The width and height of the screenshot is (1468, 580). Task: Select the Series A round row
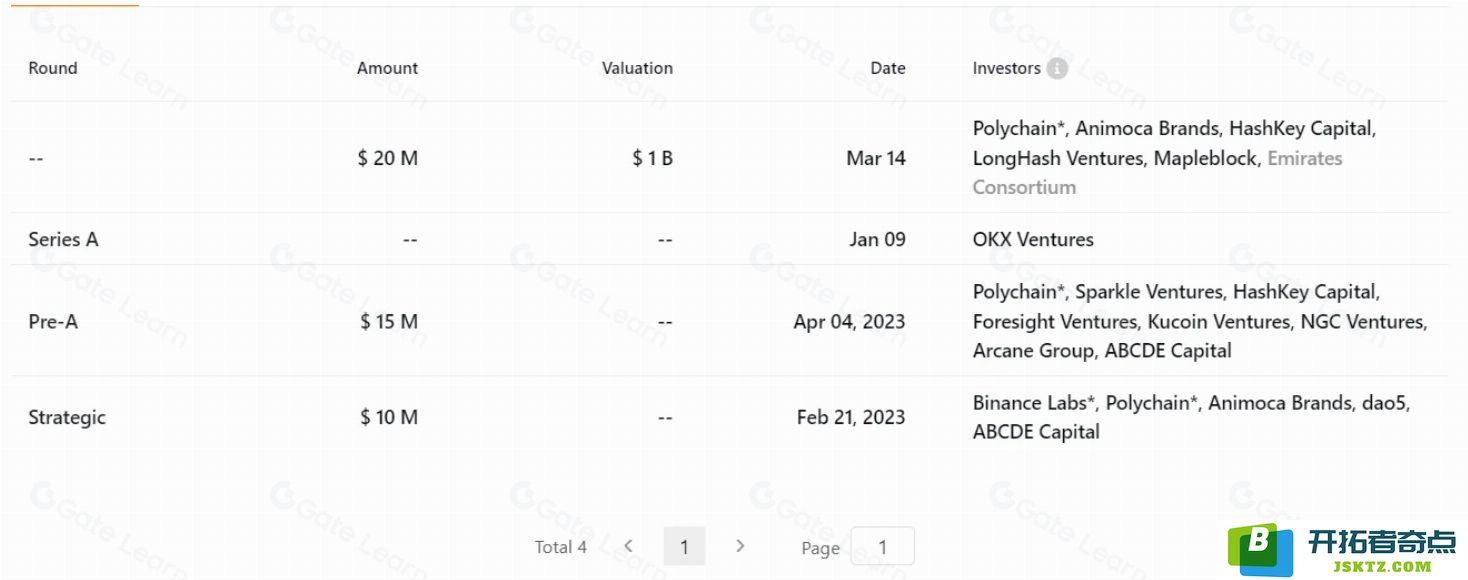coord(729,239)
